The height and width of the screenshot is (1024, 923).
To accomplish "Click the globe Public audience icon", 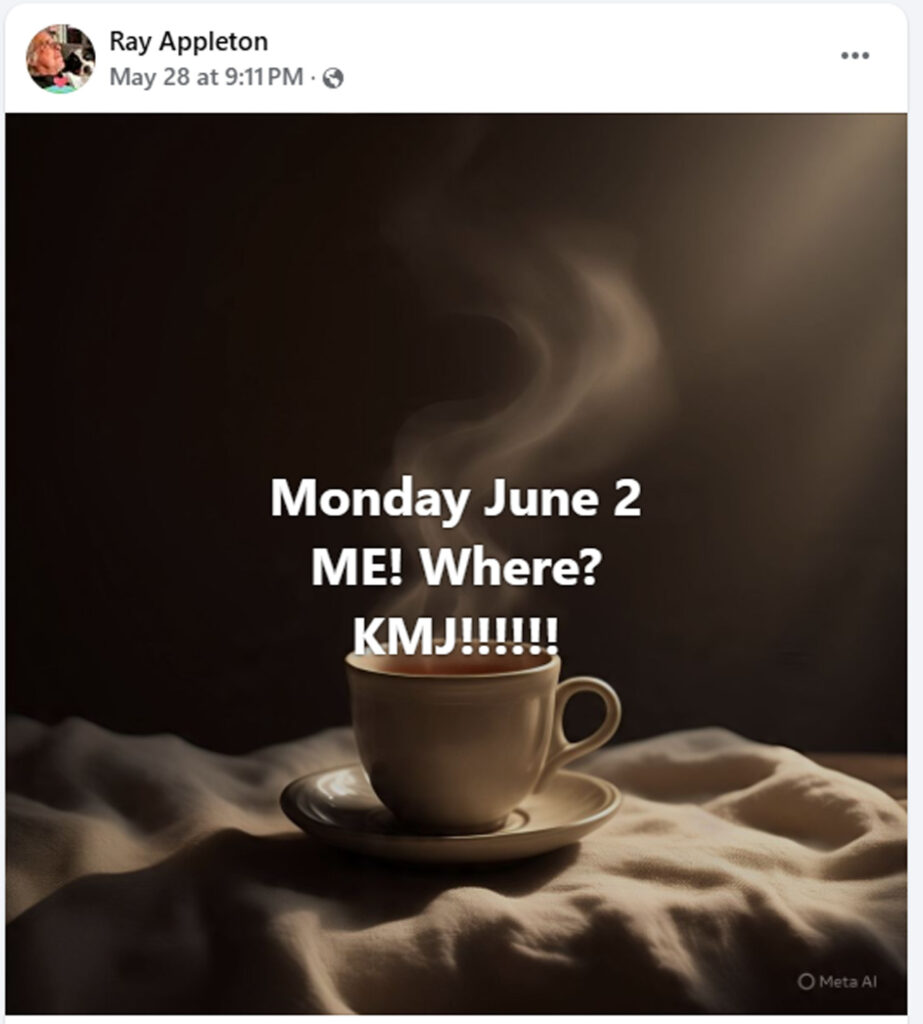I will 333,78.
